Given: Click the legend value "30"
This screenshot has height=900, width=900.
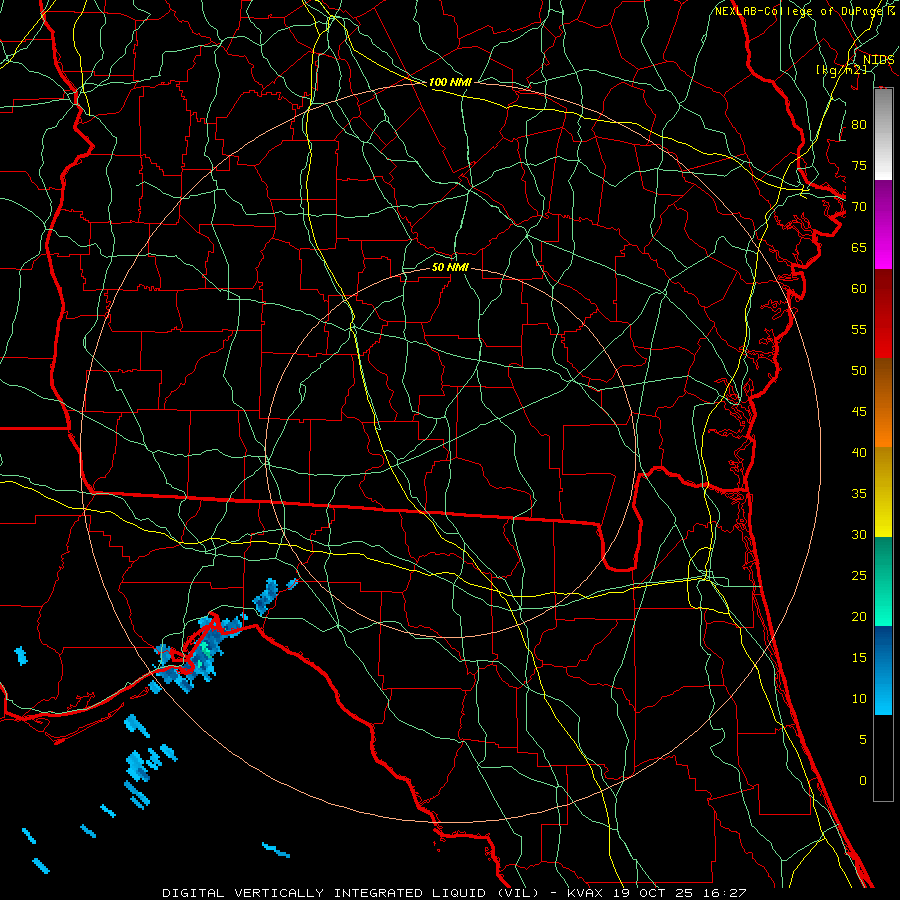Looking at the screenshot, I should click(x=859, y=534).
